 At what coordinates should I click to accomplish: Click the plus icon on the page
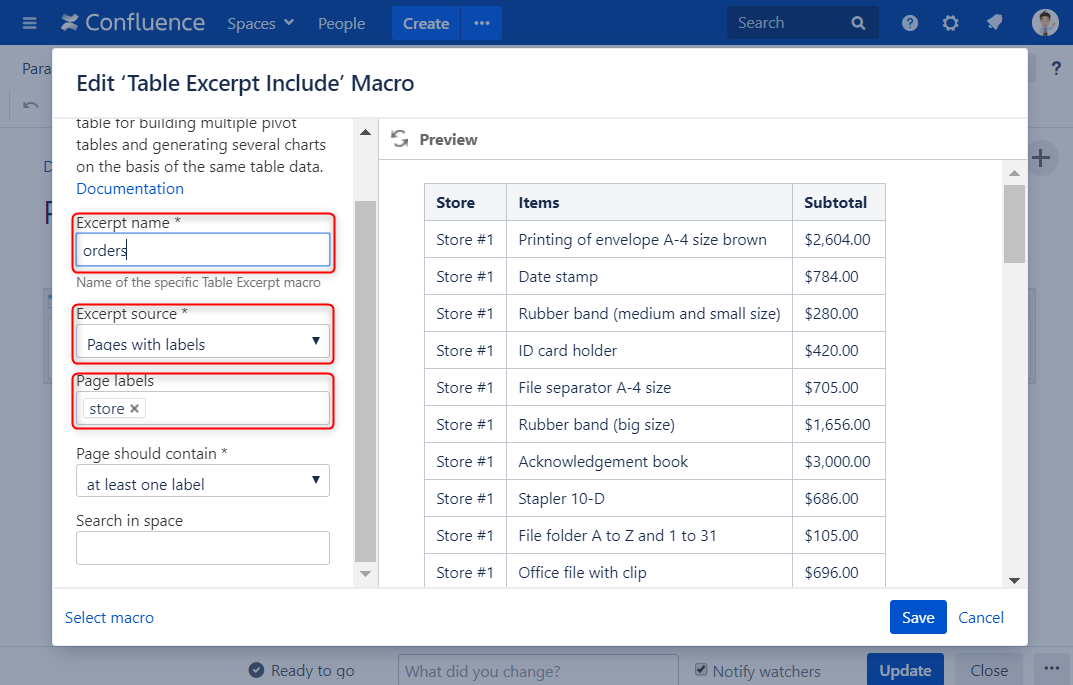pos(1040,158)
